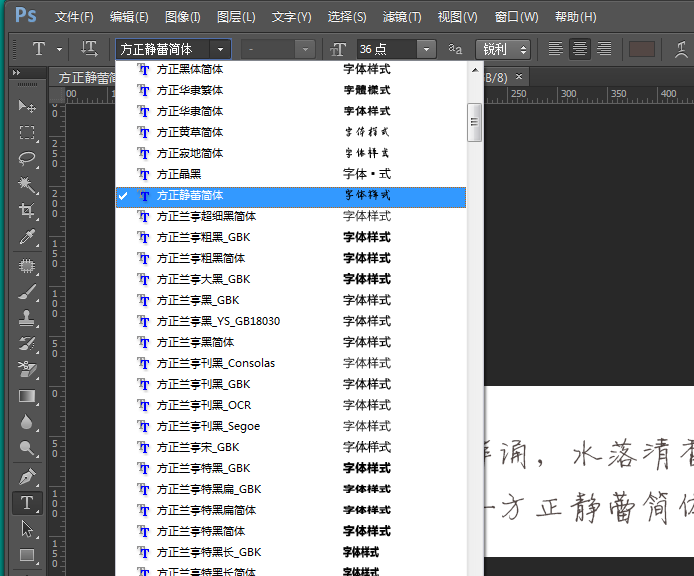Open the 图像(I) menu
The width and height of the screenshot is (694, 576).
(182, 17)
